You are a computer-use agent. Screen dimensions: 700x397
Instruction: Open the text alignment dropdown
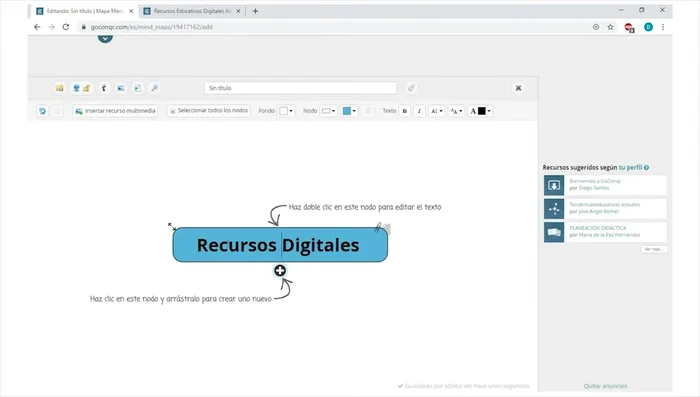(x=437, y=111)
